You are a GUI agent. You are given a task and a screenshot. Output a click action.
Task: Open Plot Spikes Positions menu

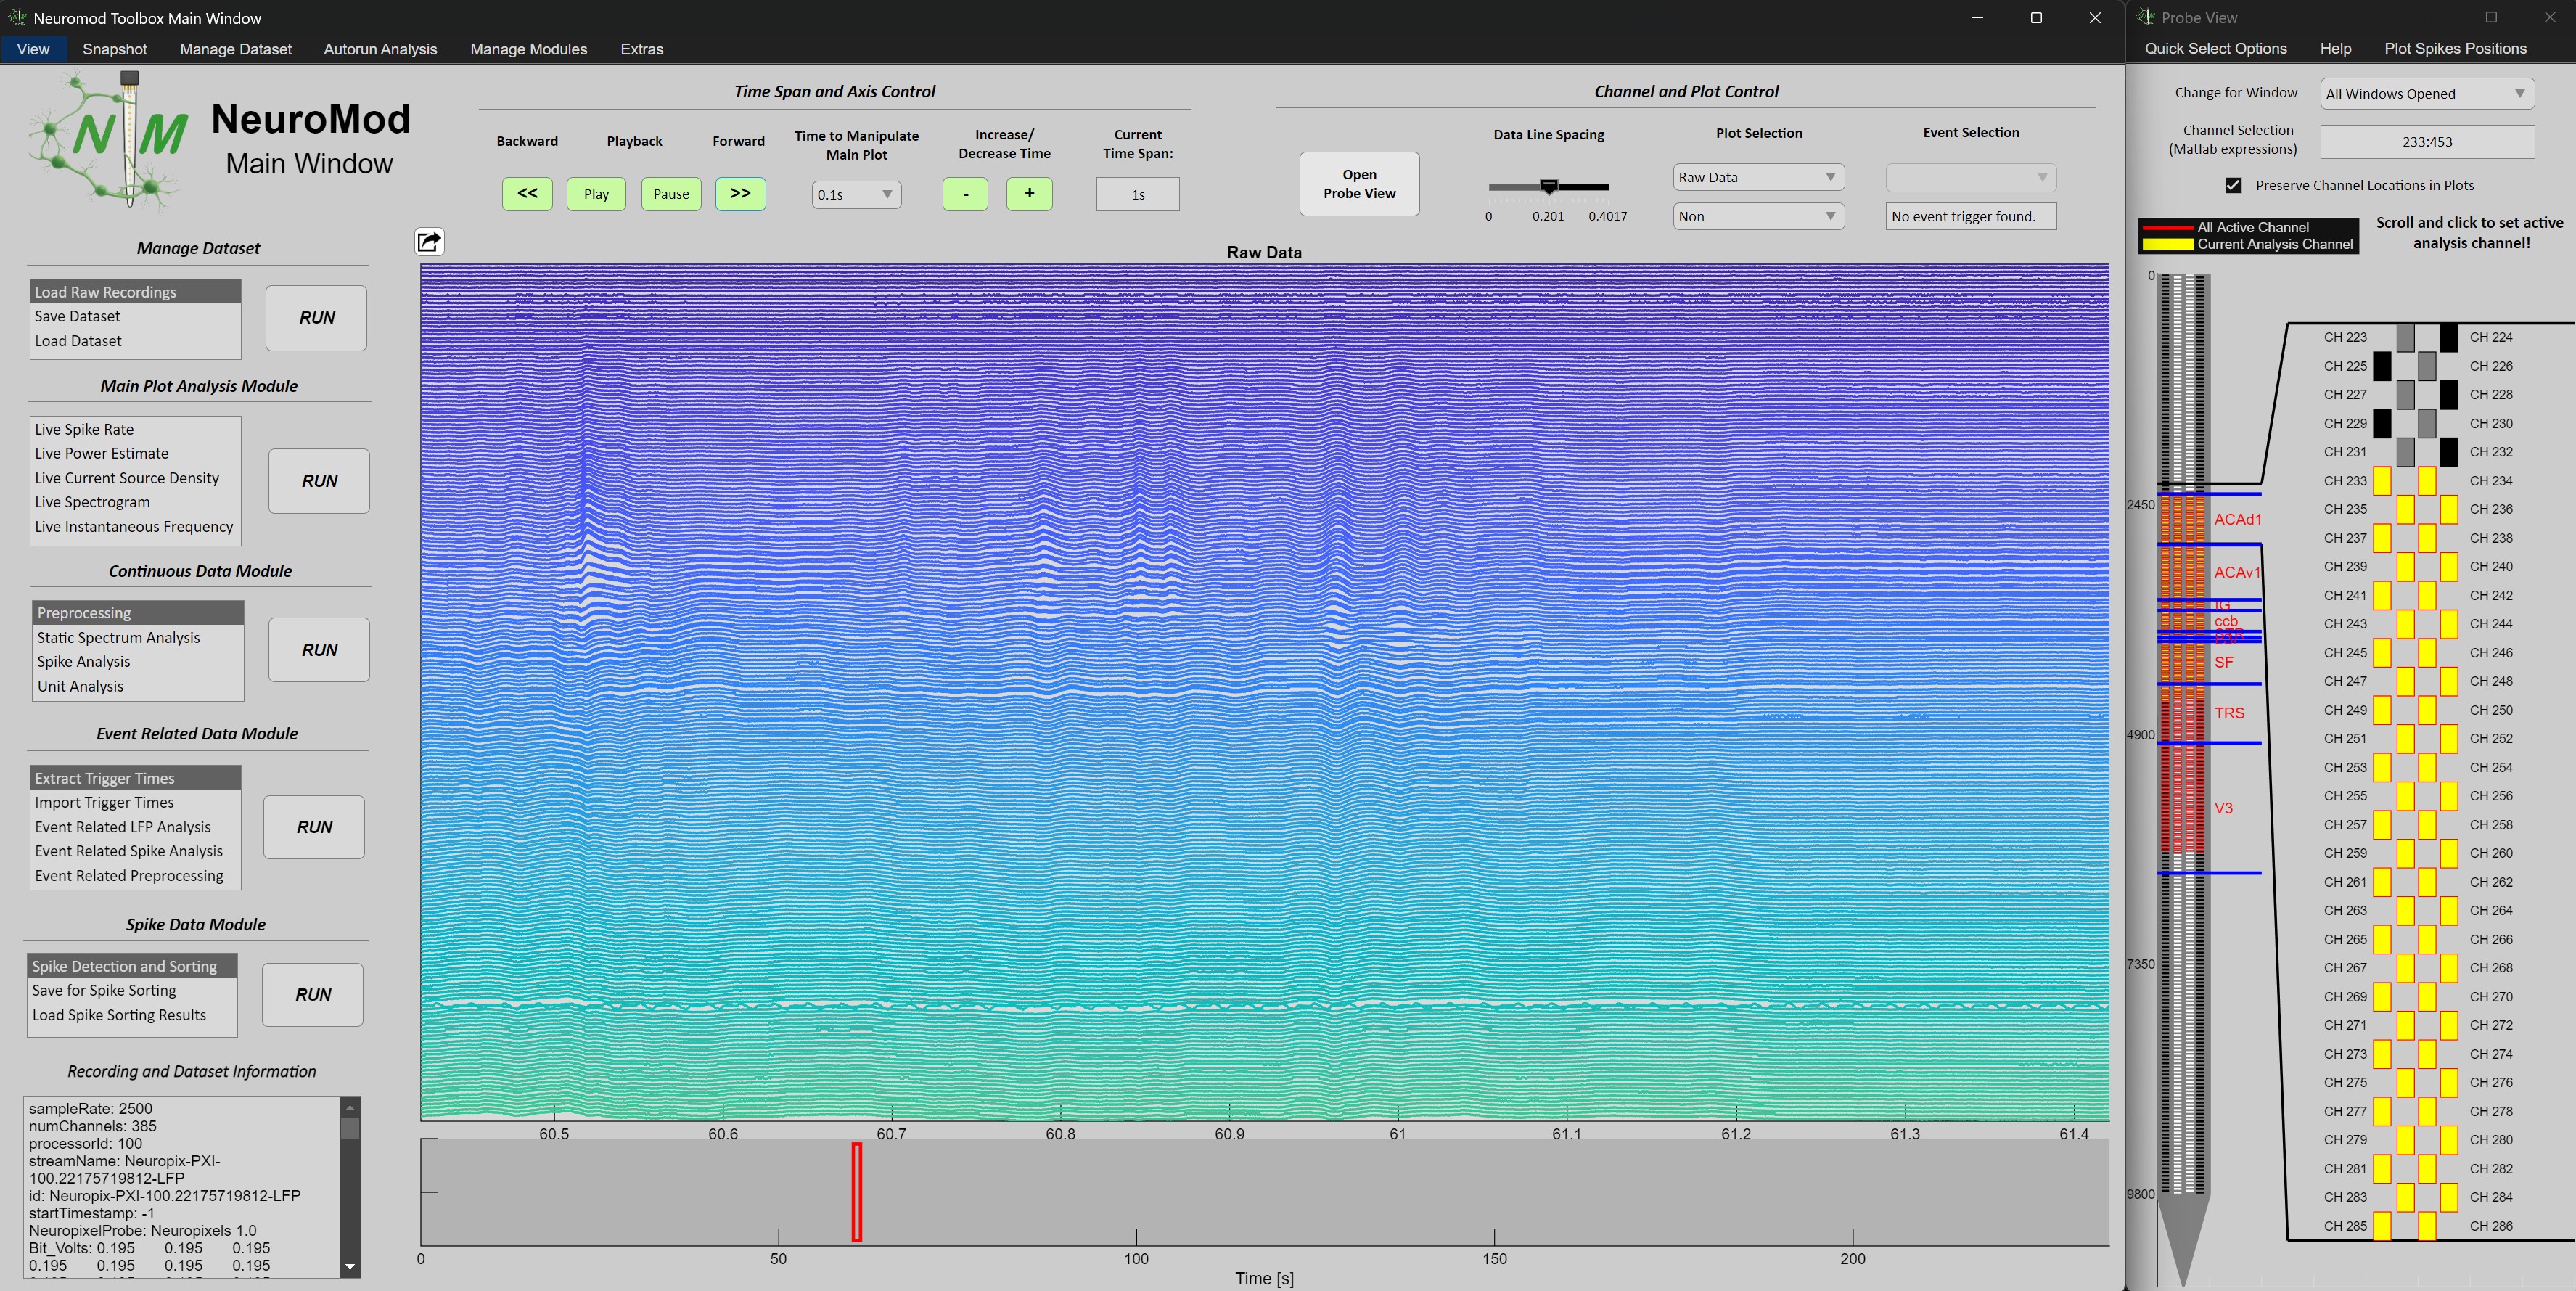2455,48
